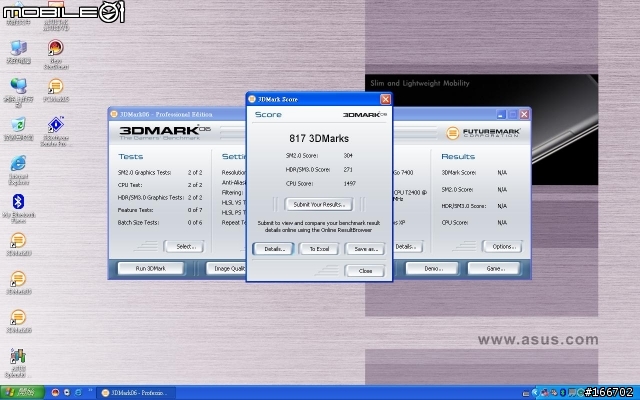Open the network places desktop icon
The height and width of the screenshot is (400, 640).
tap(19, 93)
